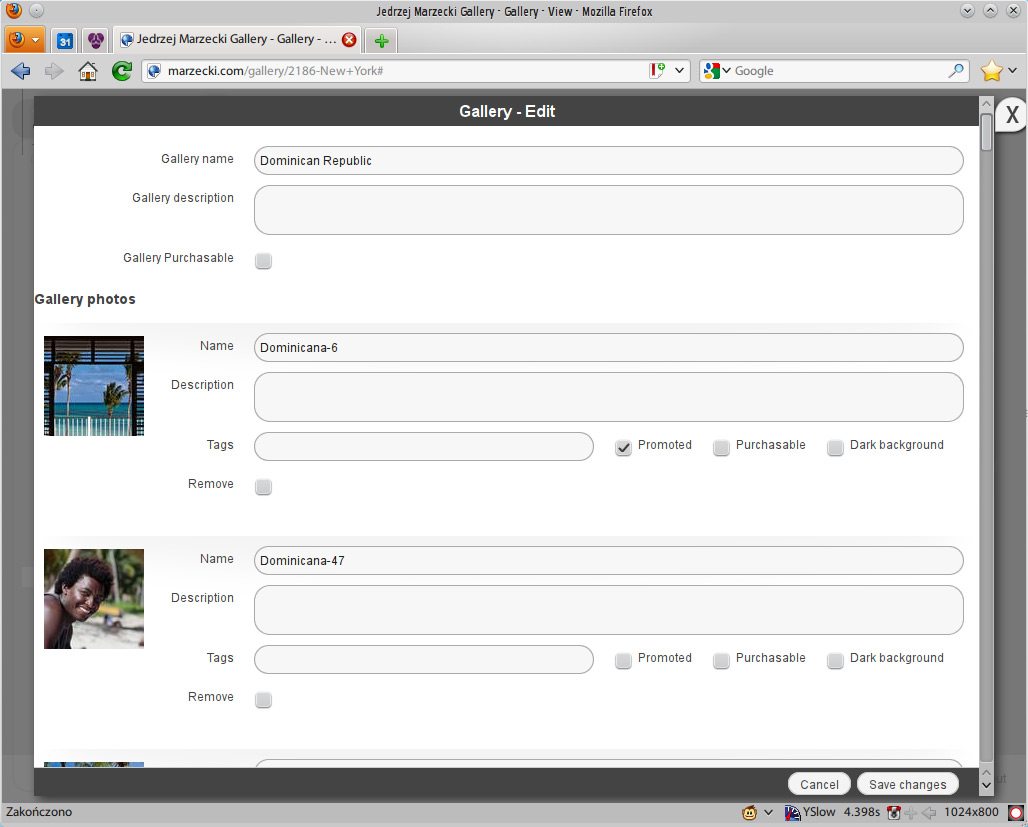Reload the page with the green refresh icon
1028x827 pixels.
[121, 71]
